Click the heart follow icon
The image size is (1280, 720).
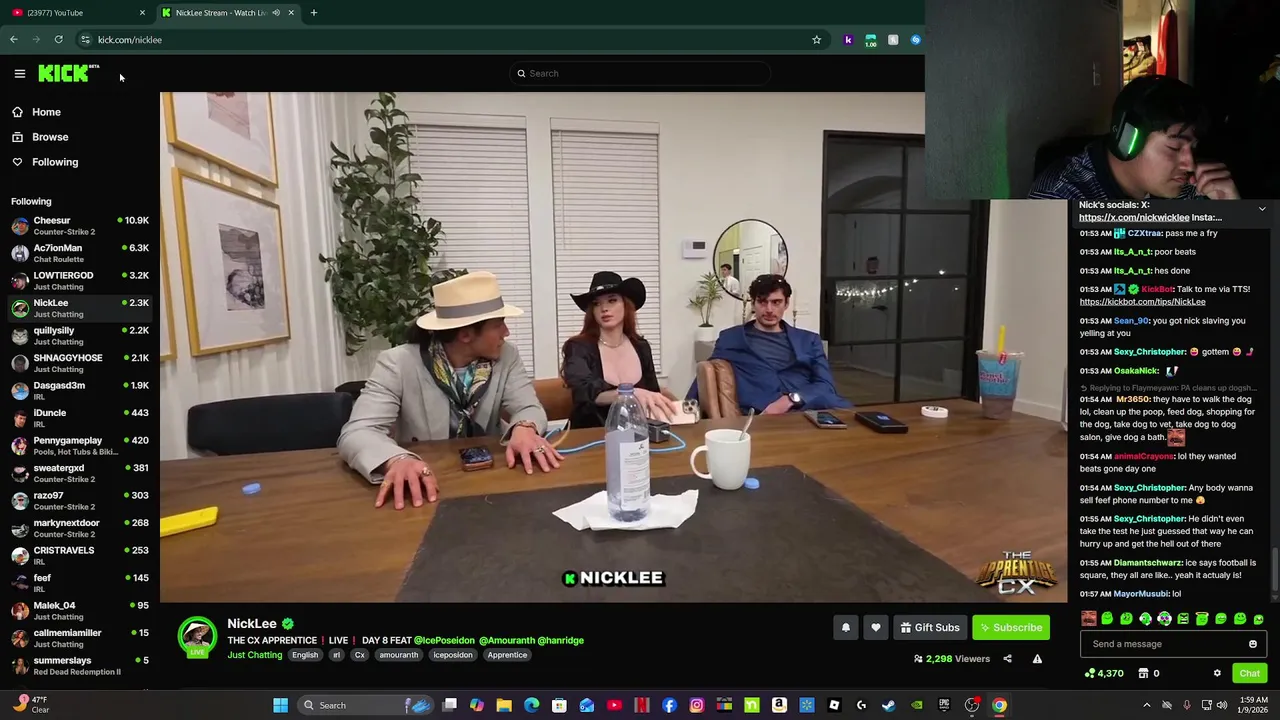[x=876, y=627]
